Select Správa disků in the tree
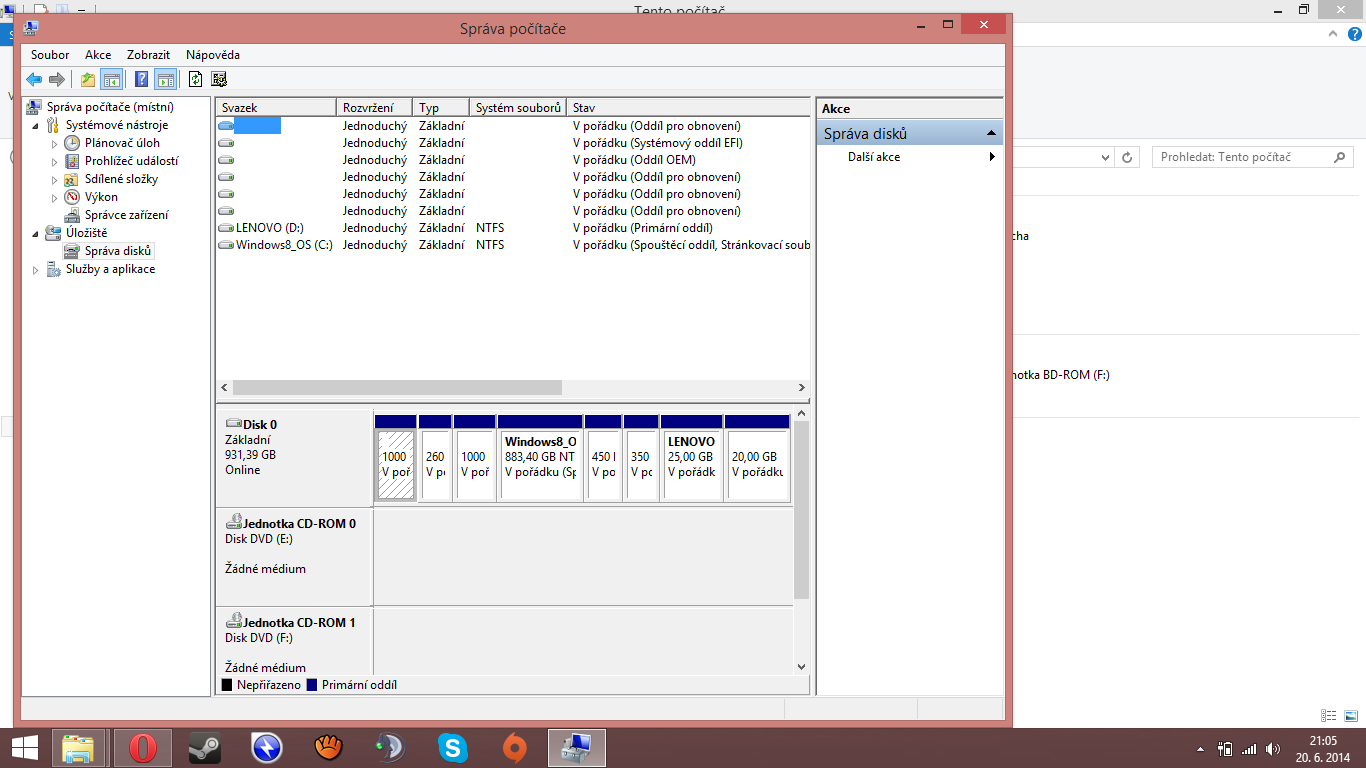The height and width of the screenshot is (768, 1366). pos(118,251)
